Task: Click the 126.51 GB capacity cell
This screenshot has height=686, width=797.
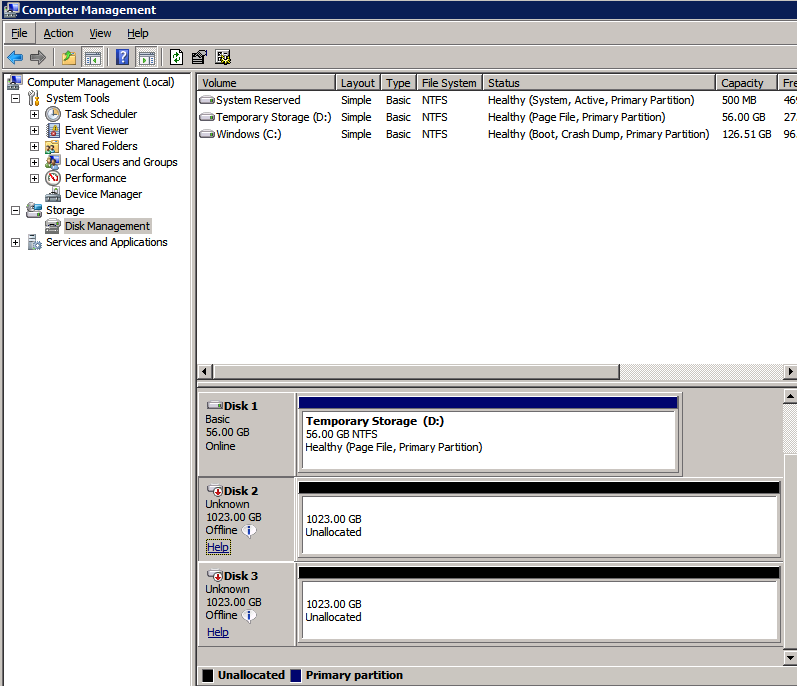Action: click(x=747, y=134)
